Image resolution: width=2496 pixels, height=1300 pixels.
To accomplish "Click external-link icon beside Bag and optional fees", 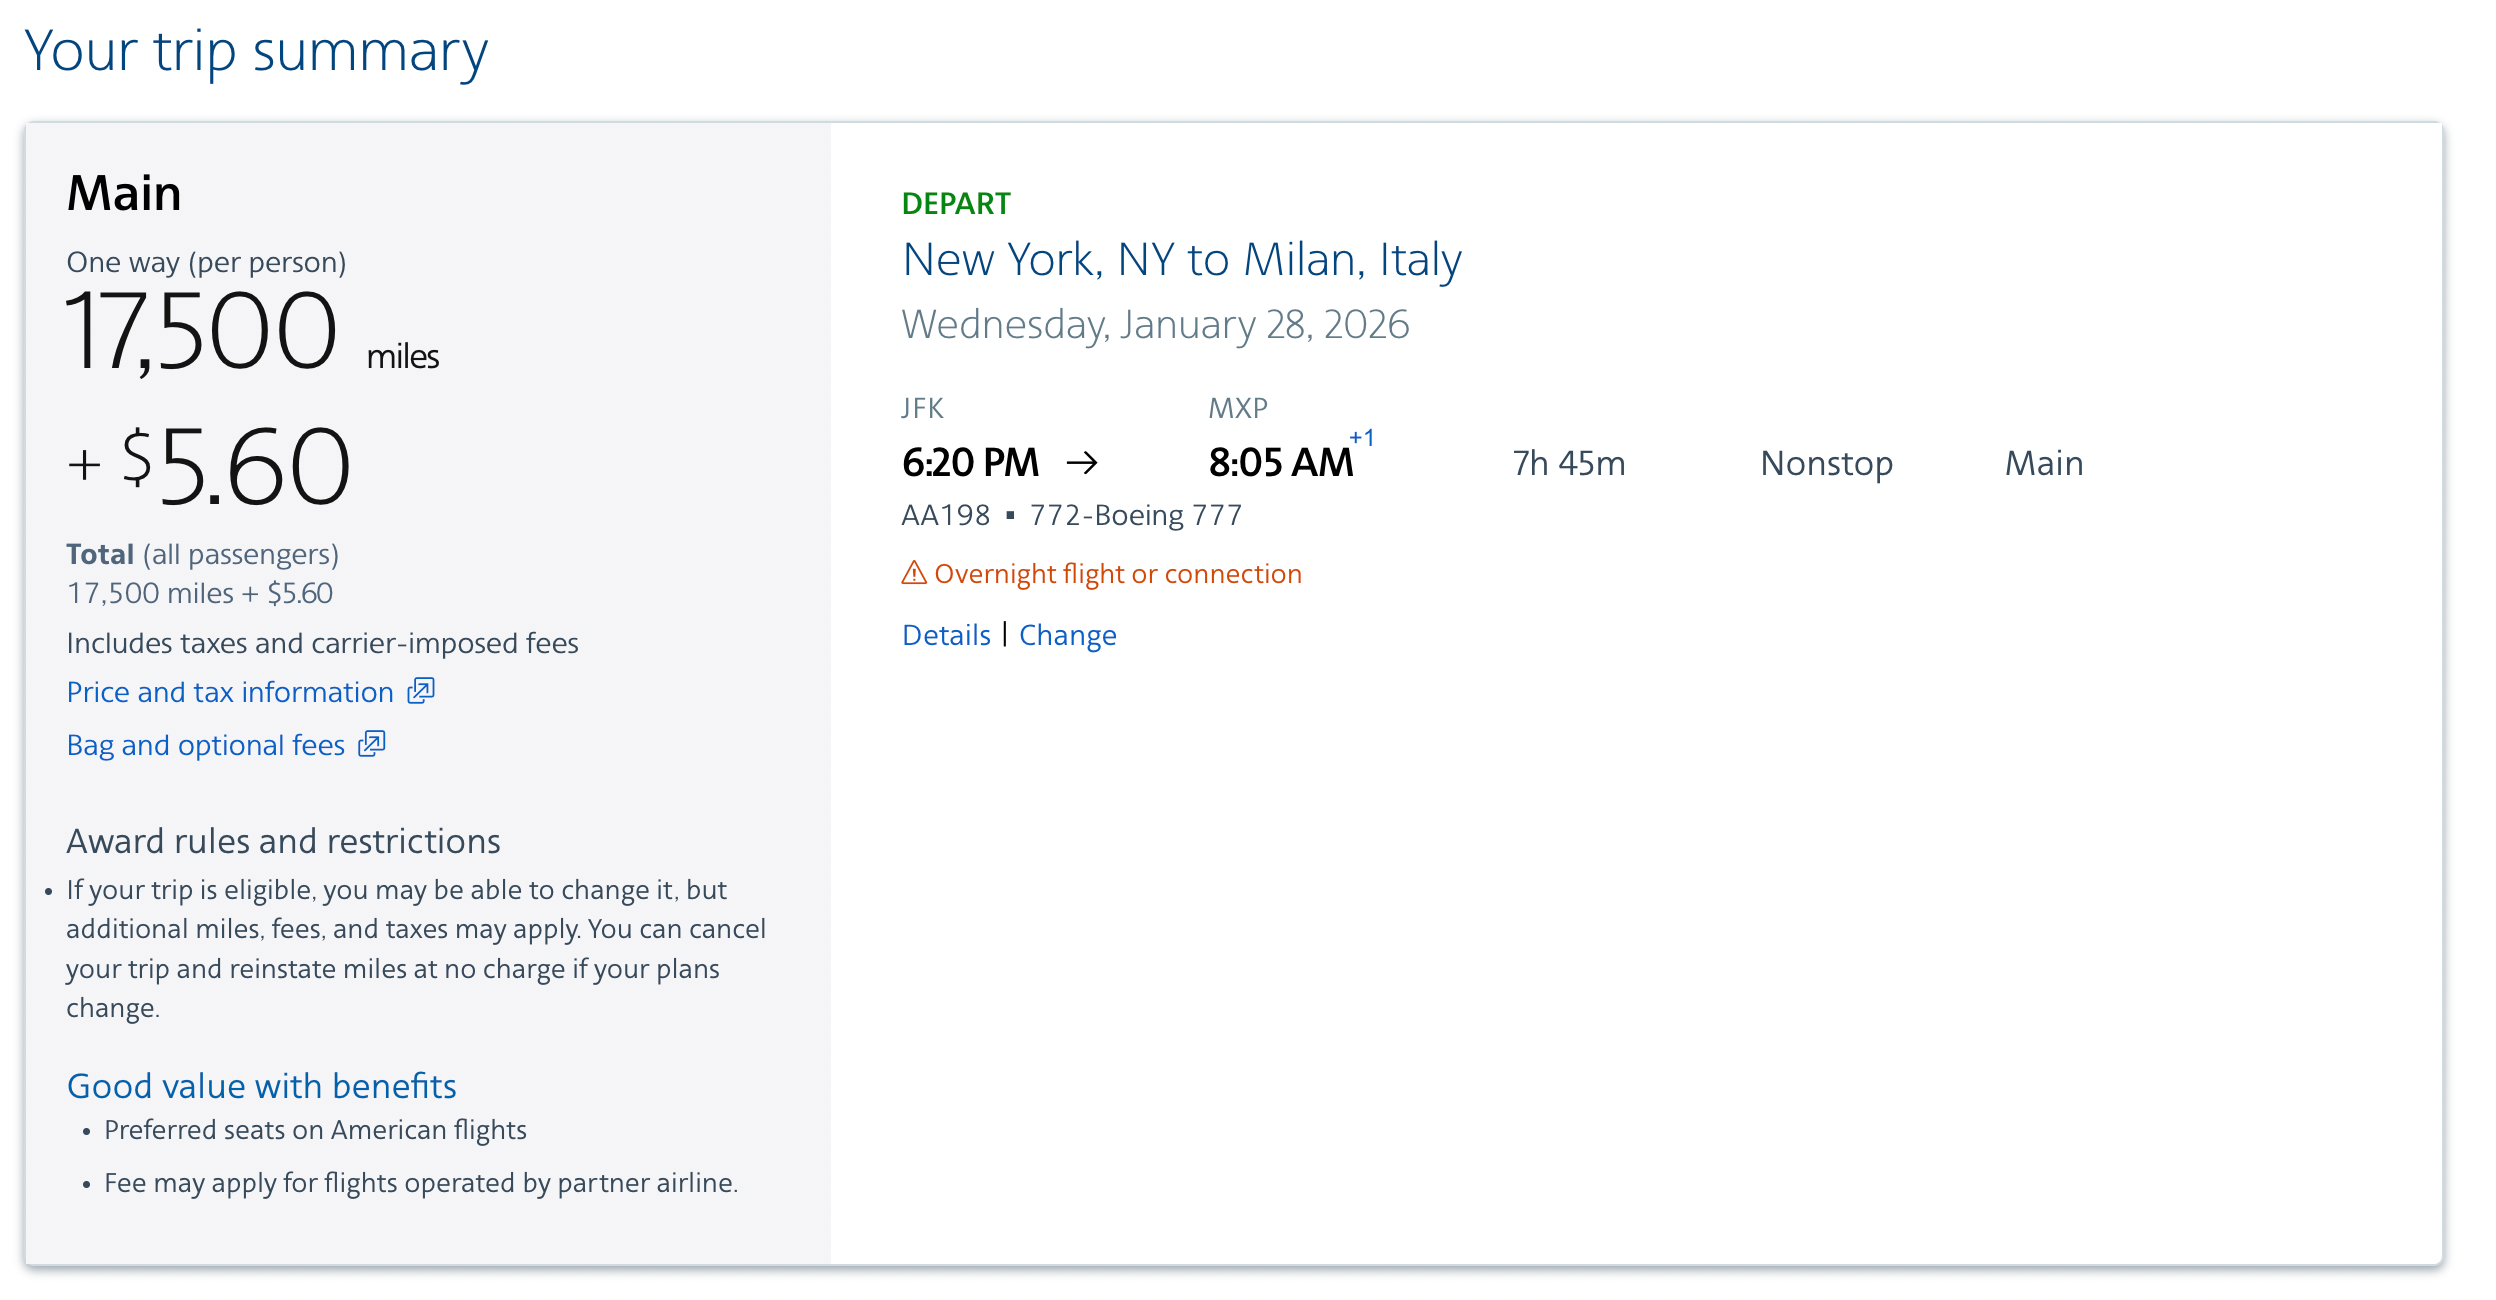I will tap(372, 744).
